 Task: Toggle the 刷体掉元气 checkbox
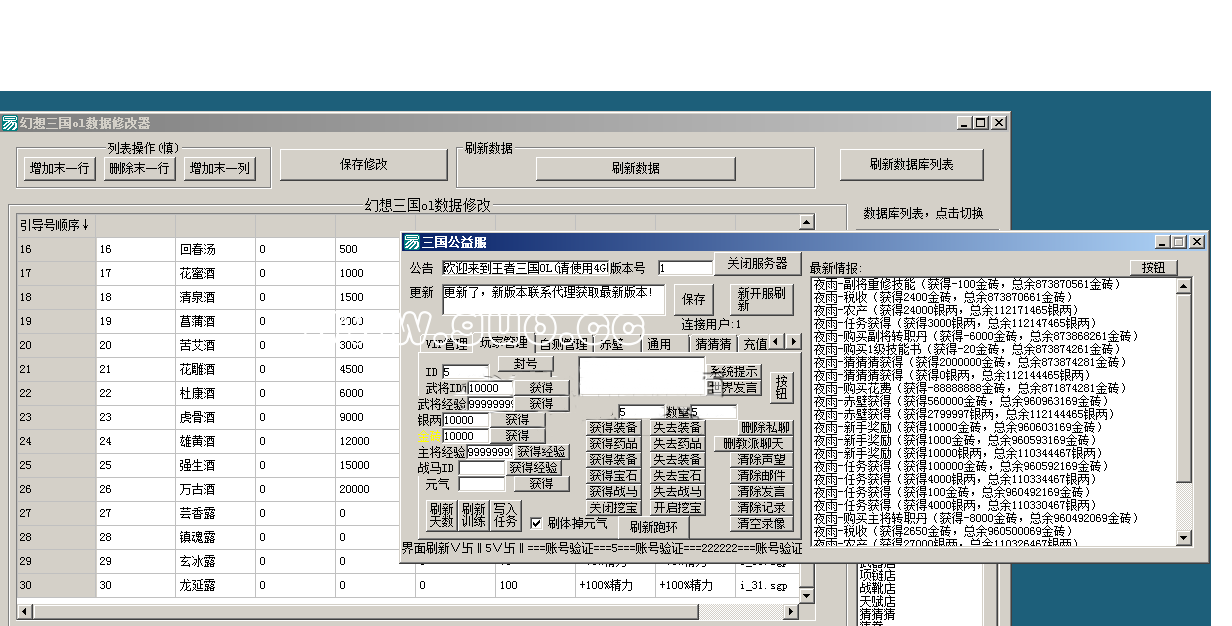pos(536,523)
